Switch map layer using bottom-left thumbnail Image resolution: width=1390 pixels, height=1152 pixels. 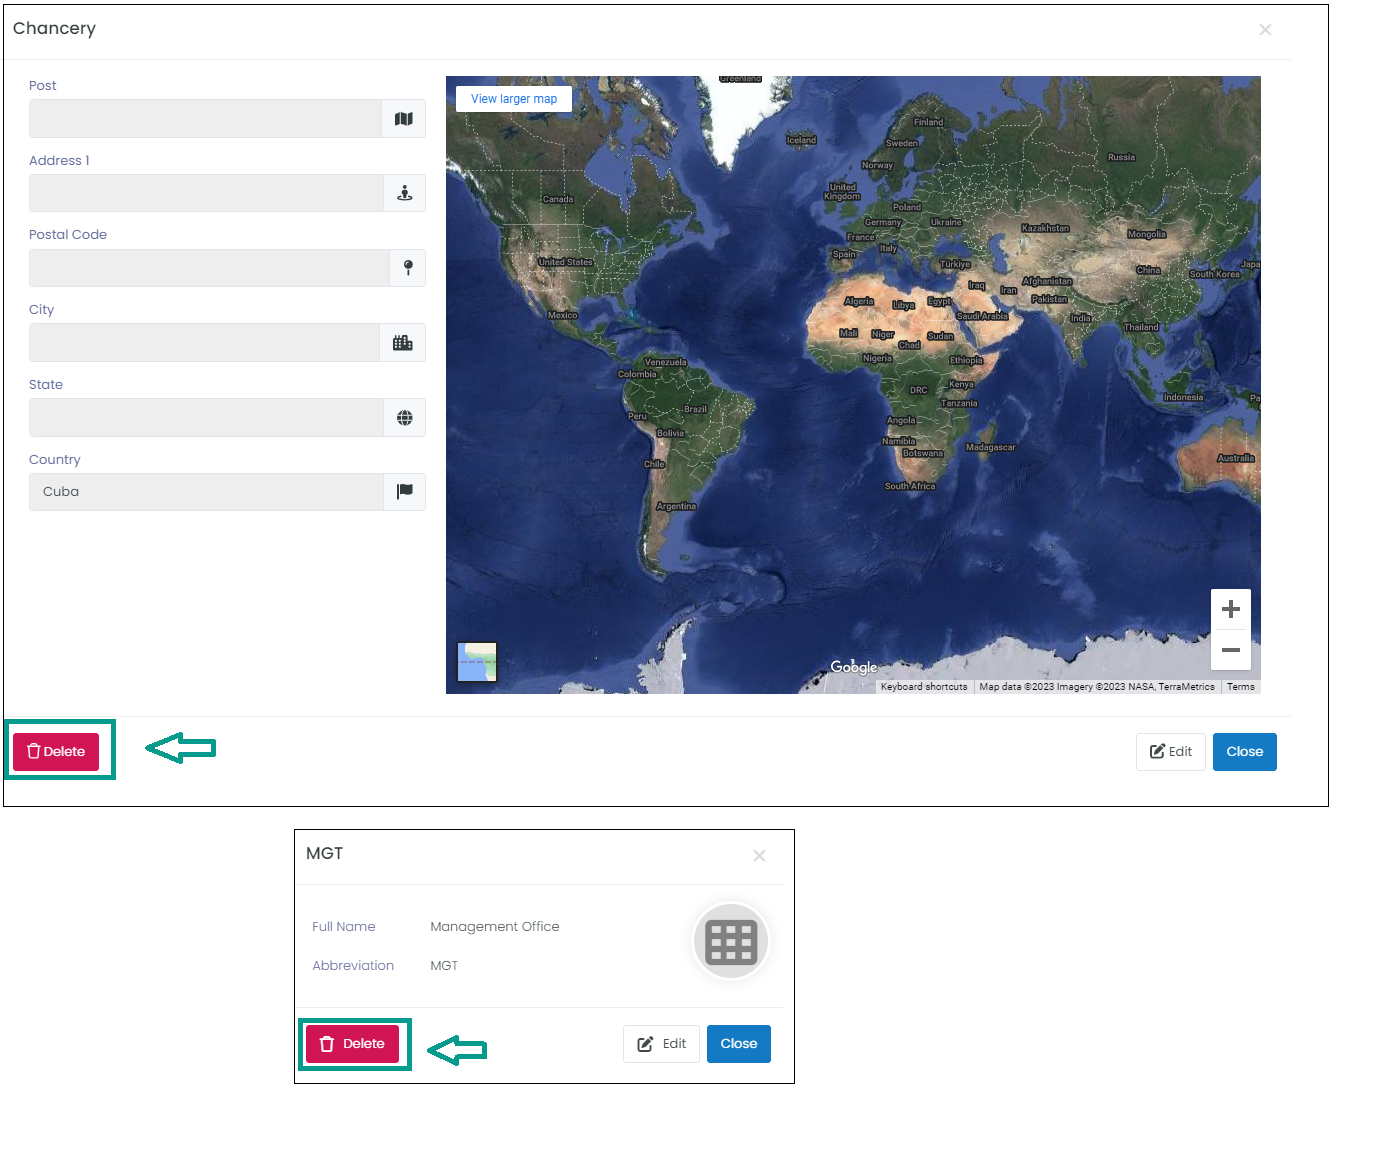pyautogui.click(x=477, y=662)
